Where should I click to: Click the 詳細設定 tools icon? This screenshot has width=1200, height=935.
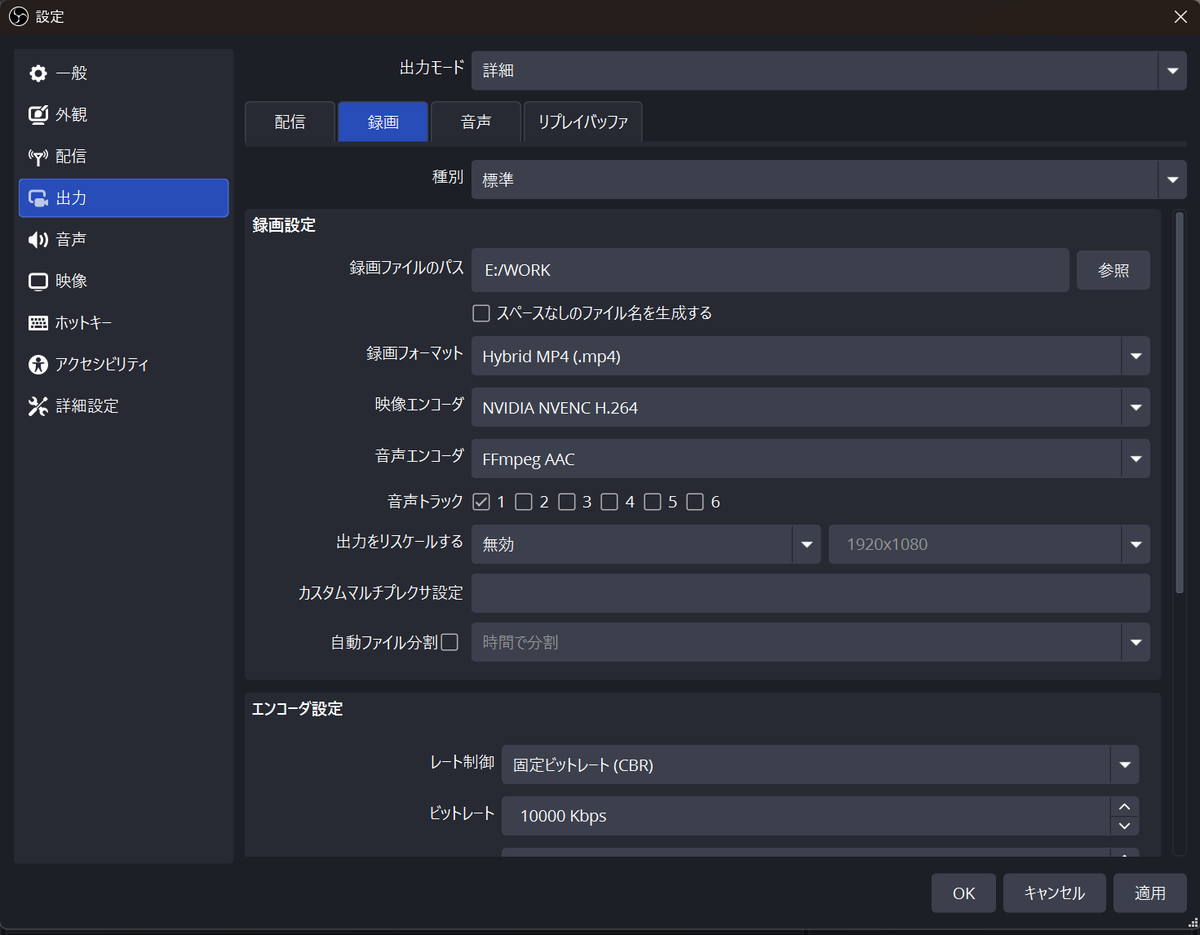click(x=38, y=406)
